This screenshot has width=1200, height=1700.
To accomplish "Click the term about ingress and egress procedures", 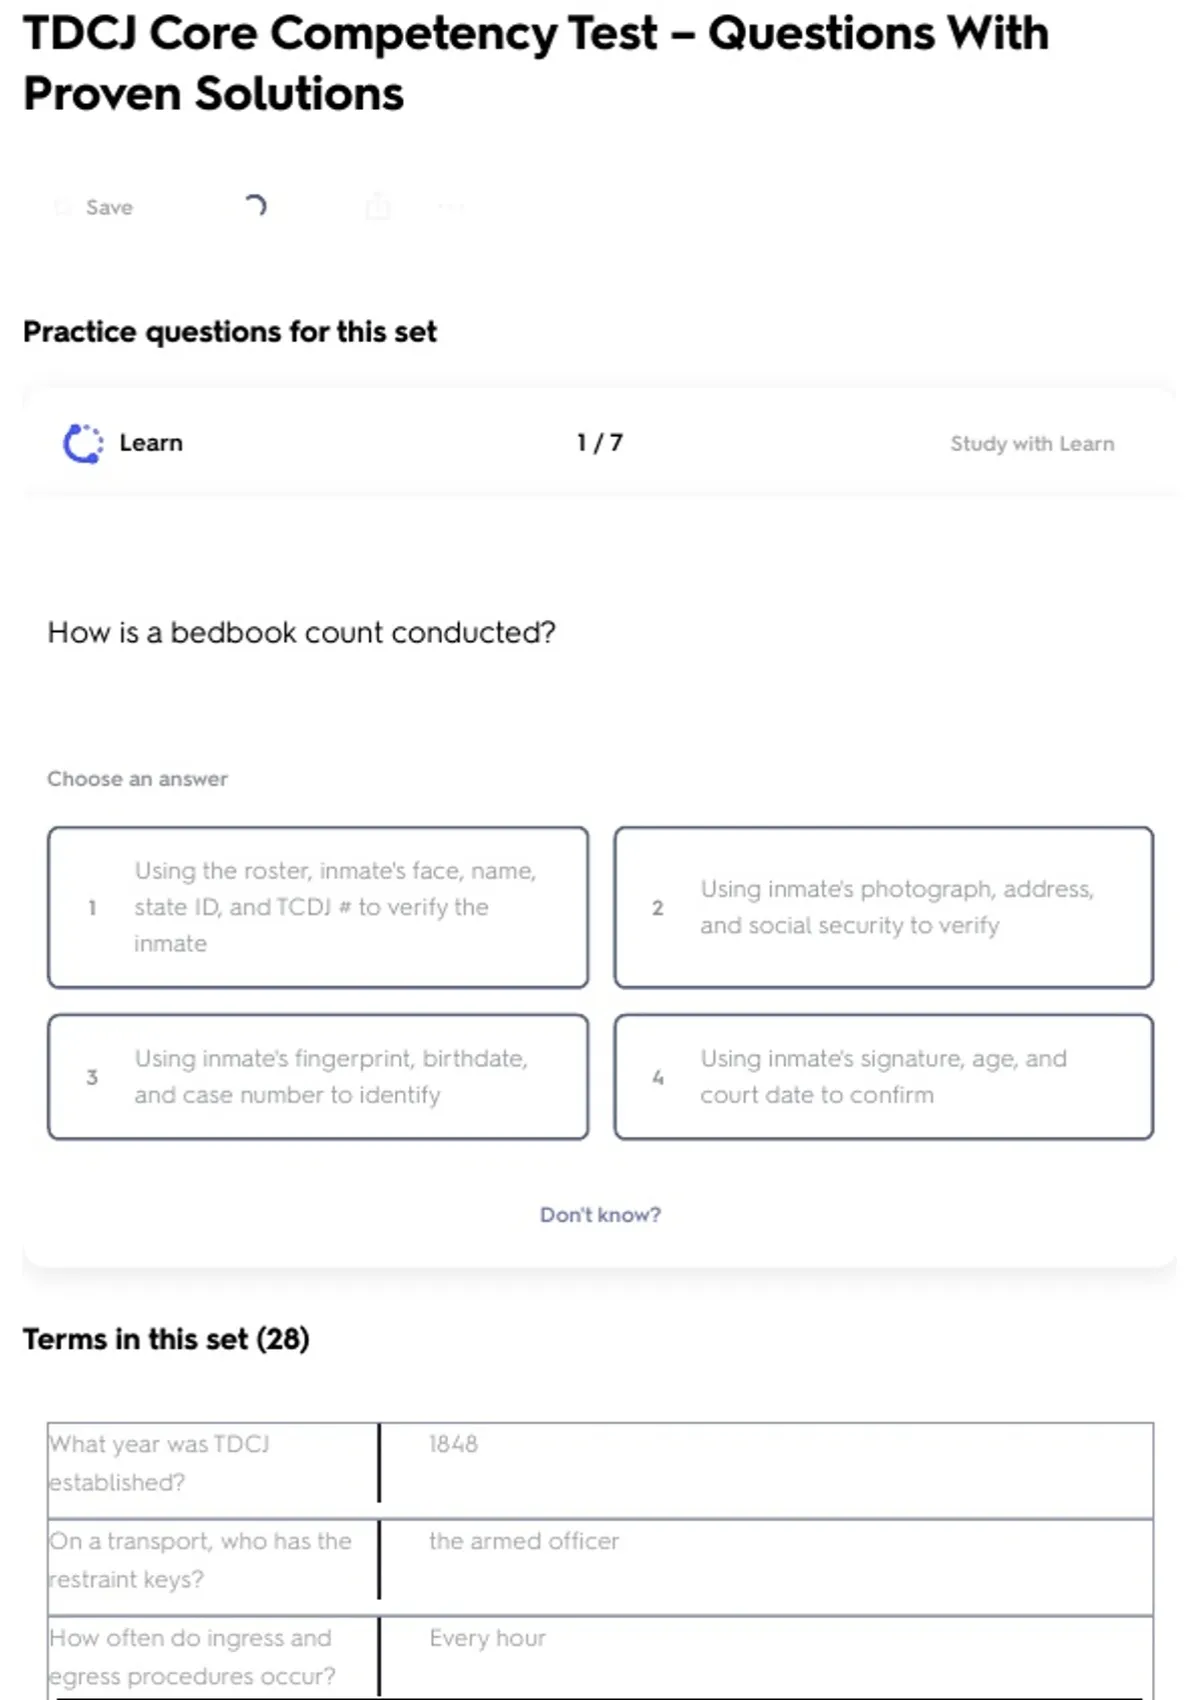I will click(x=192, y=1657).
